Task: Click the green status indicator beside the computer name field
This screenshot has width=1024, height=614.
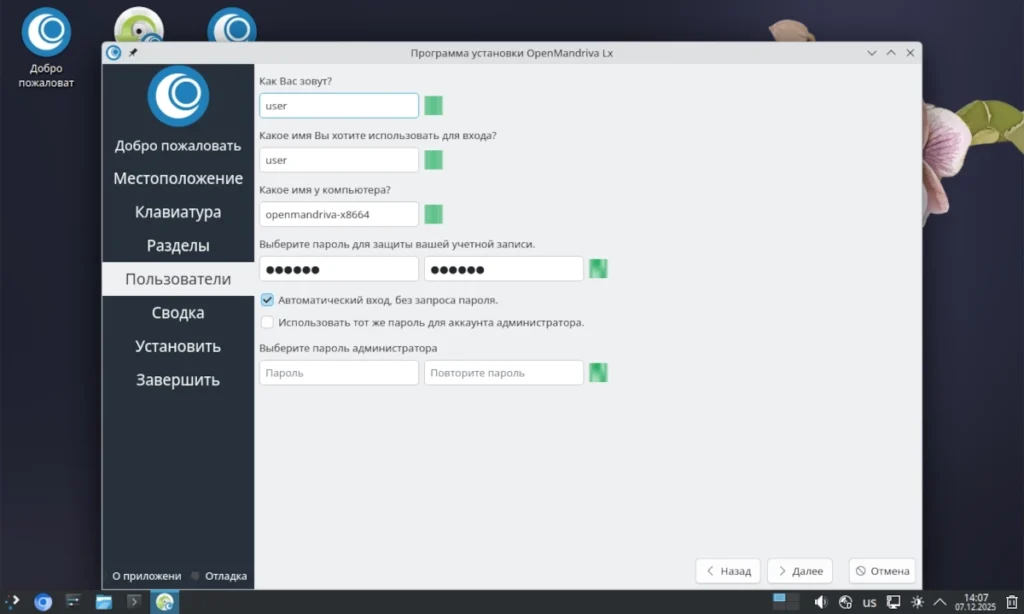Action: (x=434, y=214)
